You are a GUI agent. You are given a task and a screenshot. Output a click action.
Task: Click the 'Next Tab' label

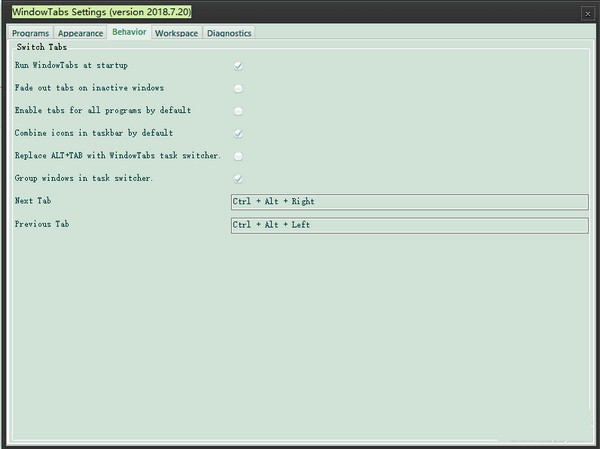pos(33,201)
